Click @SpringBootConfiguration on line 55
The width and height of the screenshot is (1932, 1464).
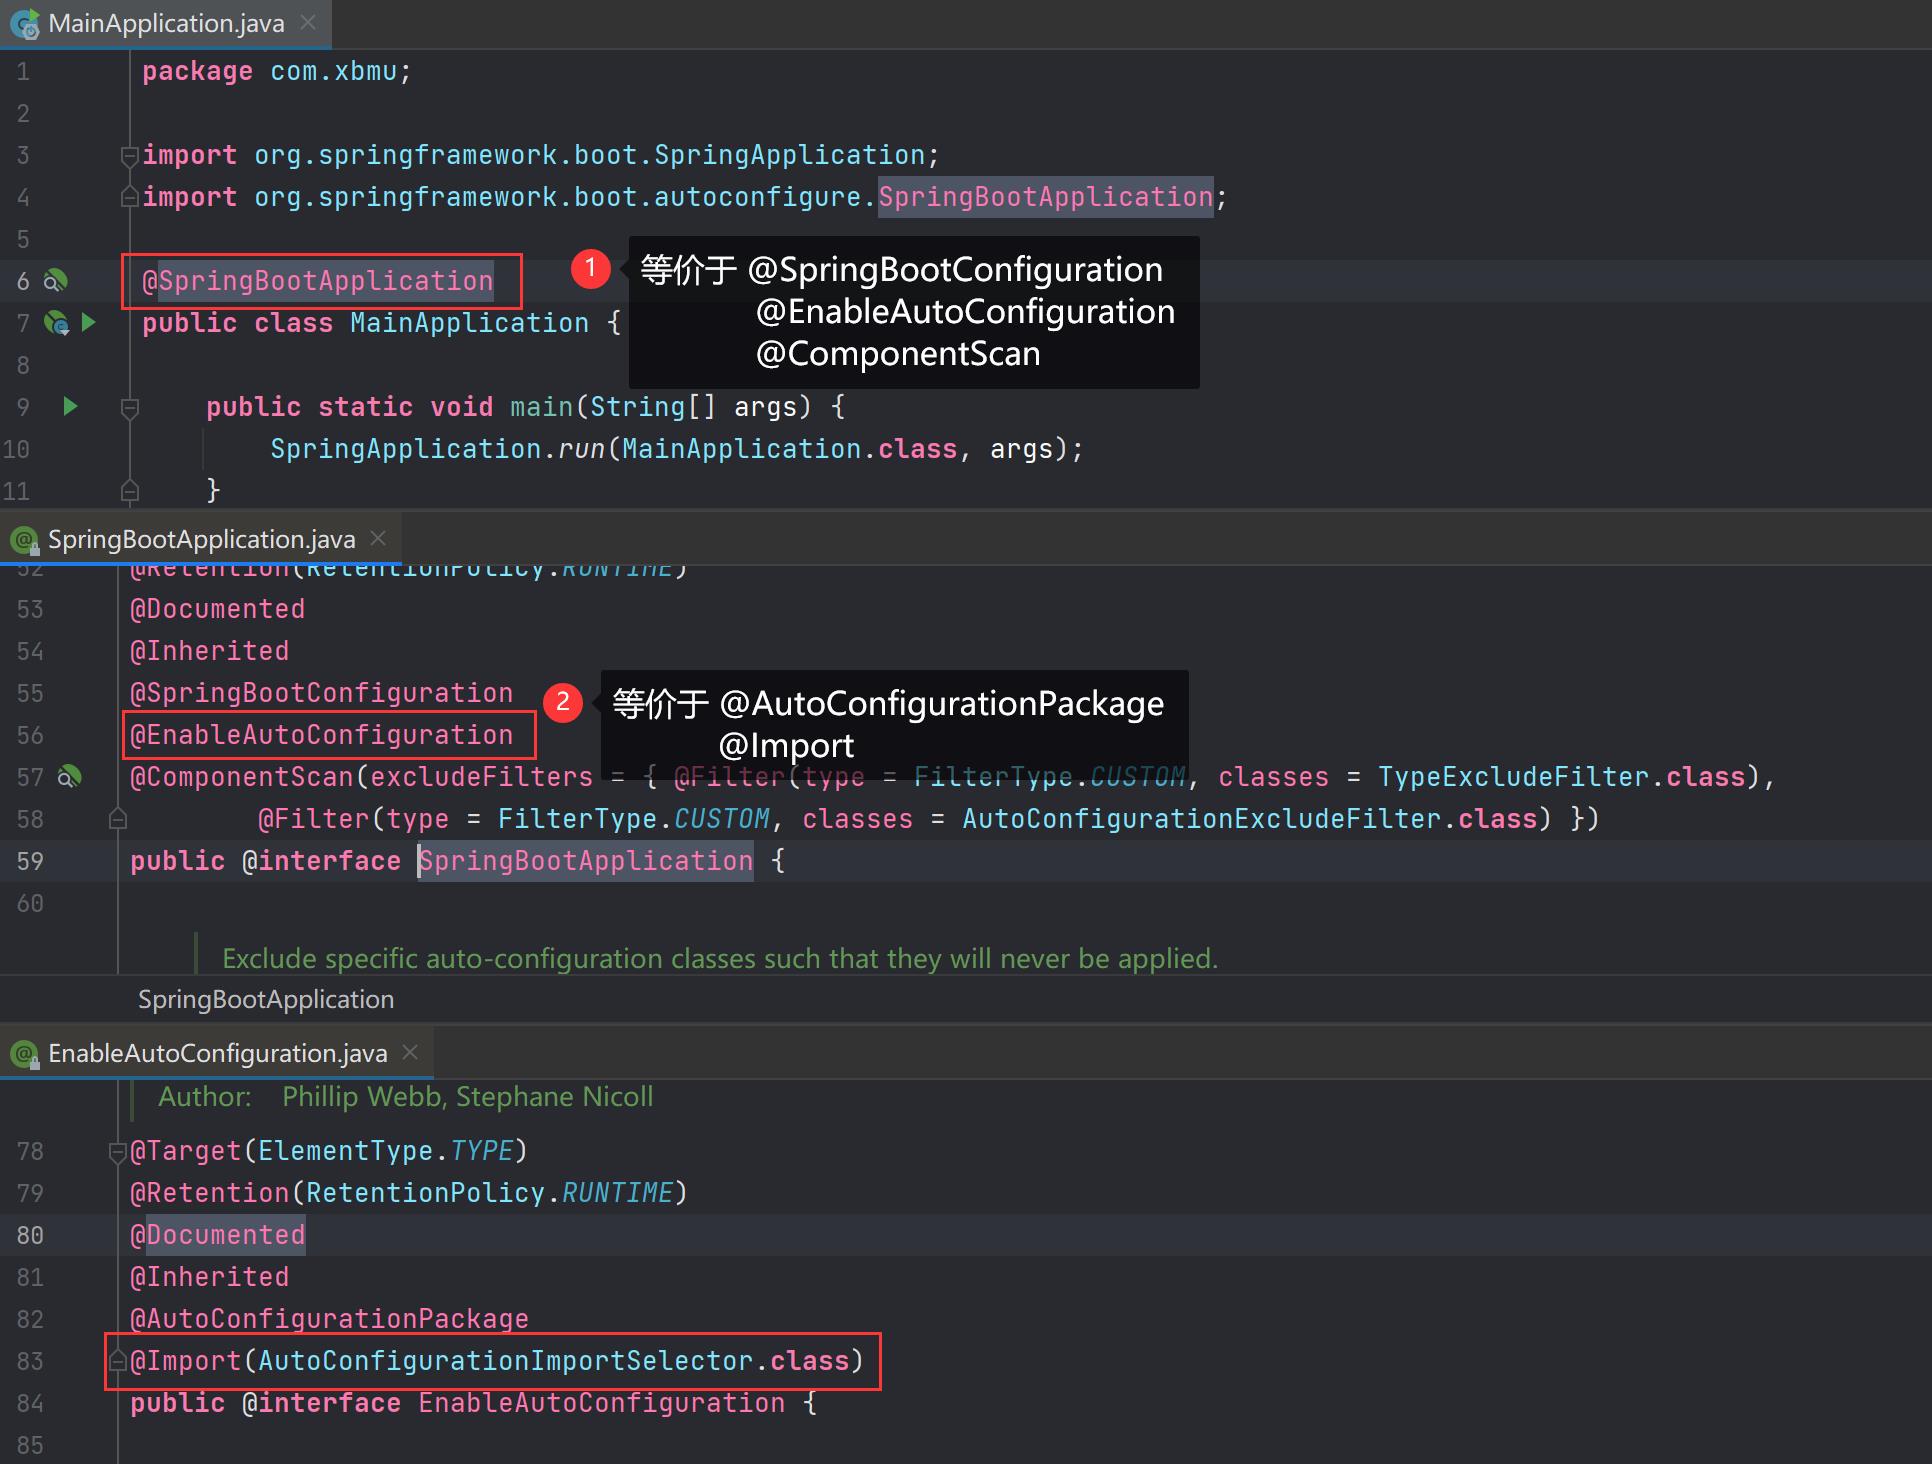point(322,693)
